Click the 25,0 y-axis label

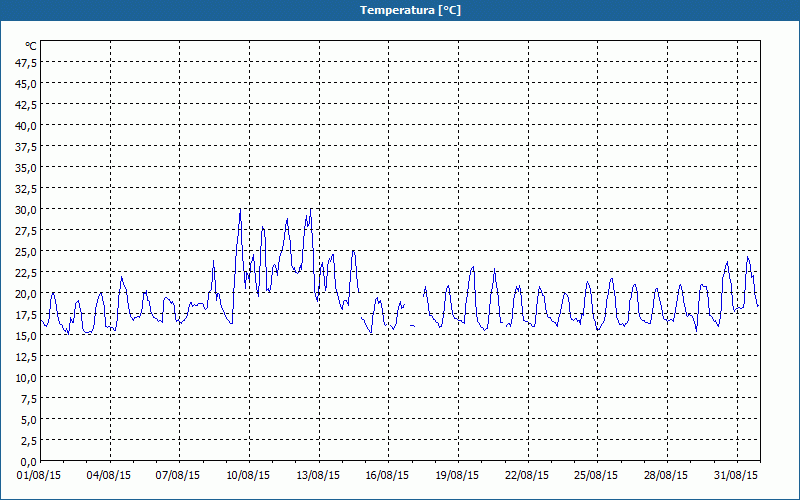coord(27,252)
